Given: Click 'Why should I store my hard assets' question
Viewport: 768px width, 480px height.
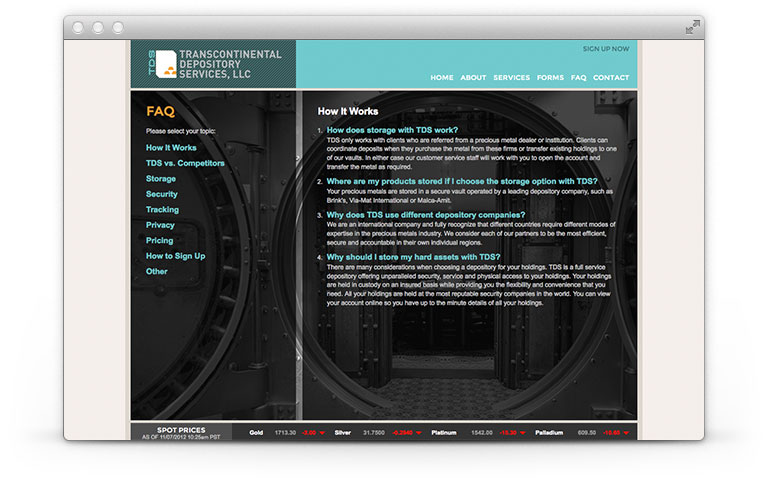Looking at the screenshot, I should tap(413, 257).
